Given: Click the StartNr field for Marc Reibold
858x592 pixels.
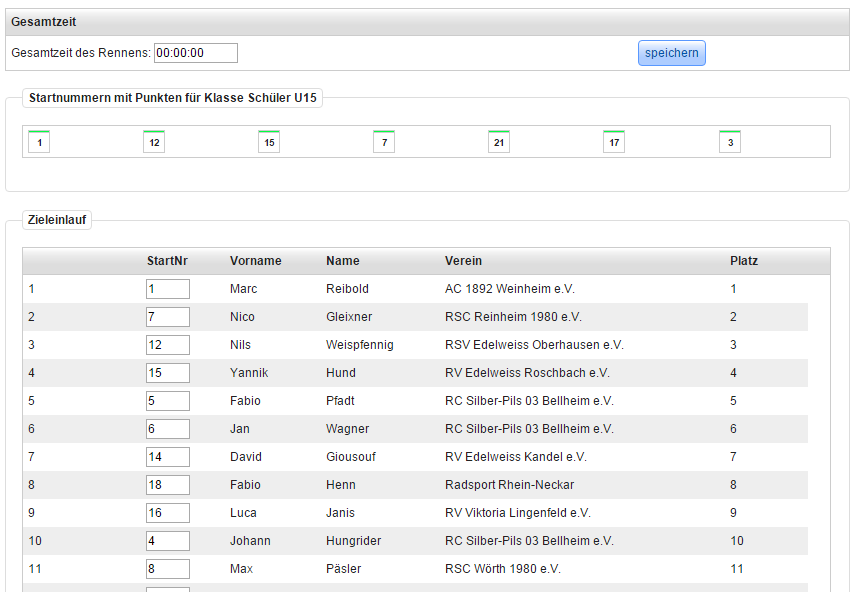Looking at the screenshot, I should coord(167,289).
